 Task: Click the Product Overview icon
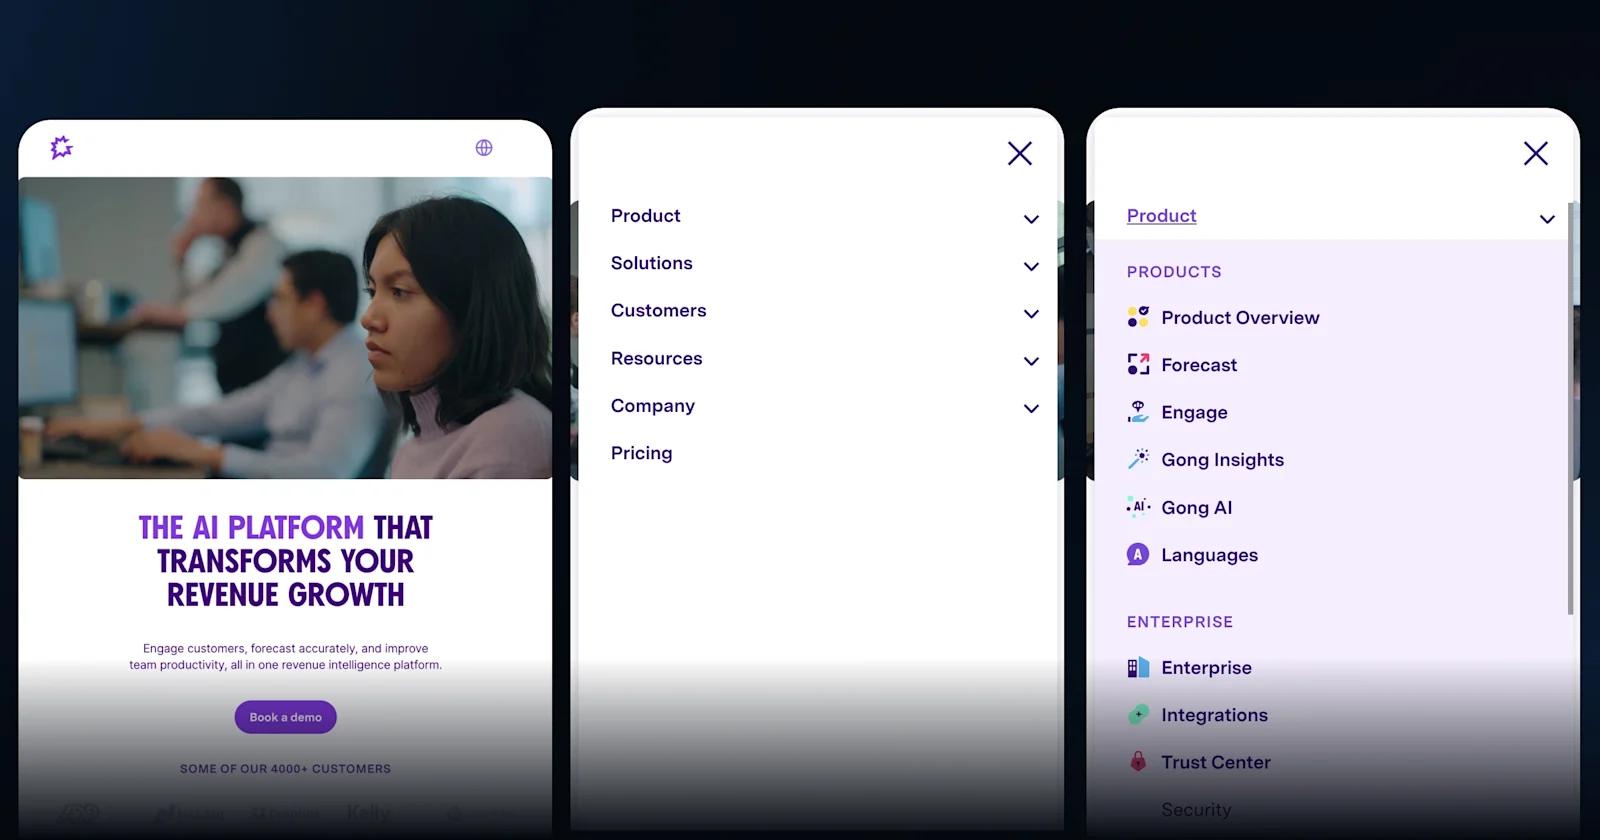(x=1138, y=317)
